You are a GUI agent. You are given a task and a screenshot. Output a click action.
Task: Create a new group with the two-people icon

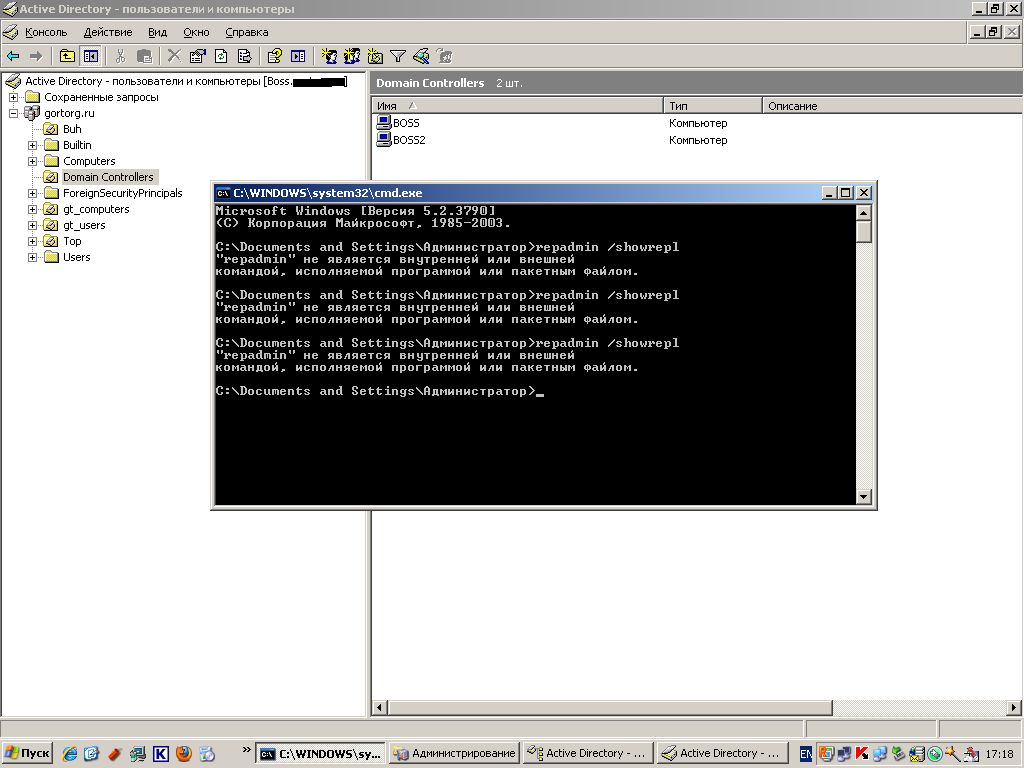point(351,57)
